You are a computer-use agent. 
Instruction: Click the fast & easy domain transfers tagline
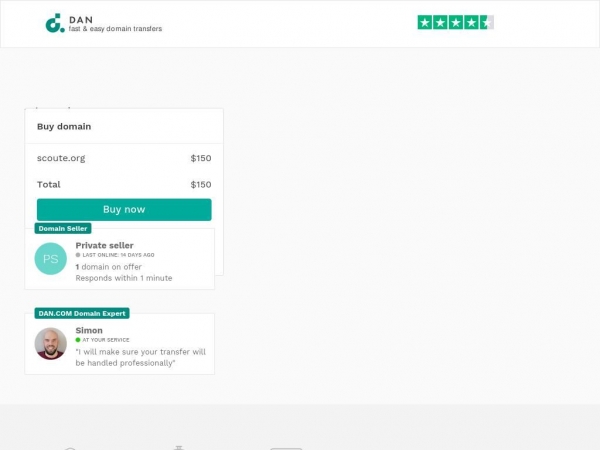click(116, 29)
